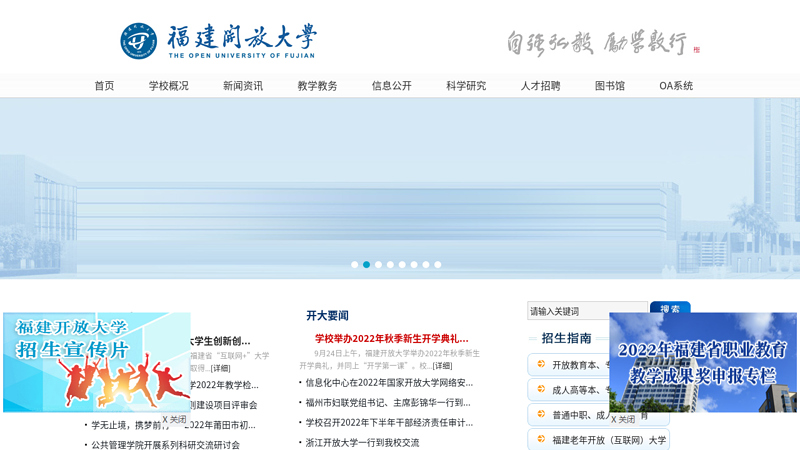Open the 科学研究 menu item
The width and height of the screenshot is (800, 450).
[x=466, y=86]
